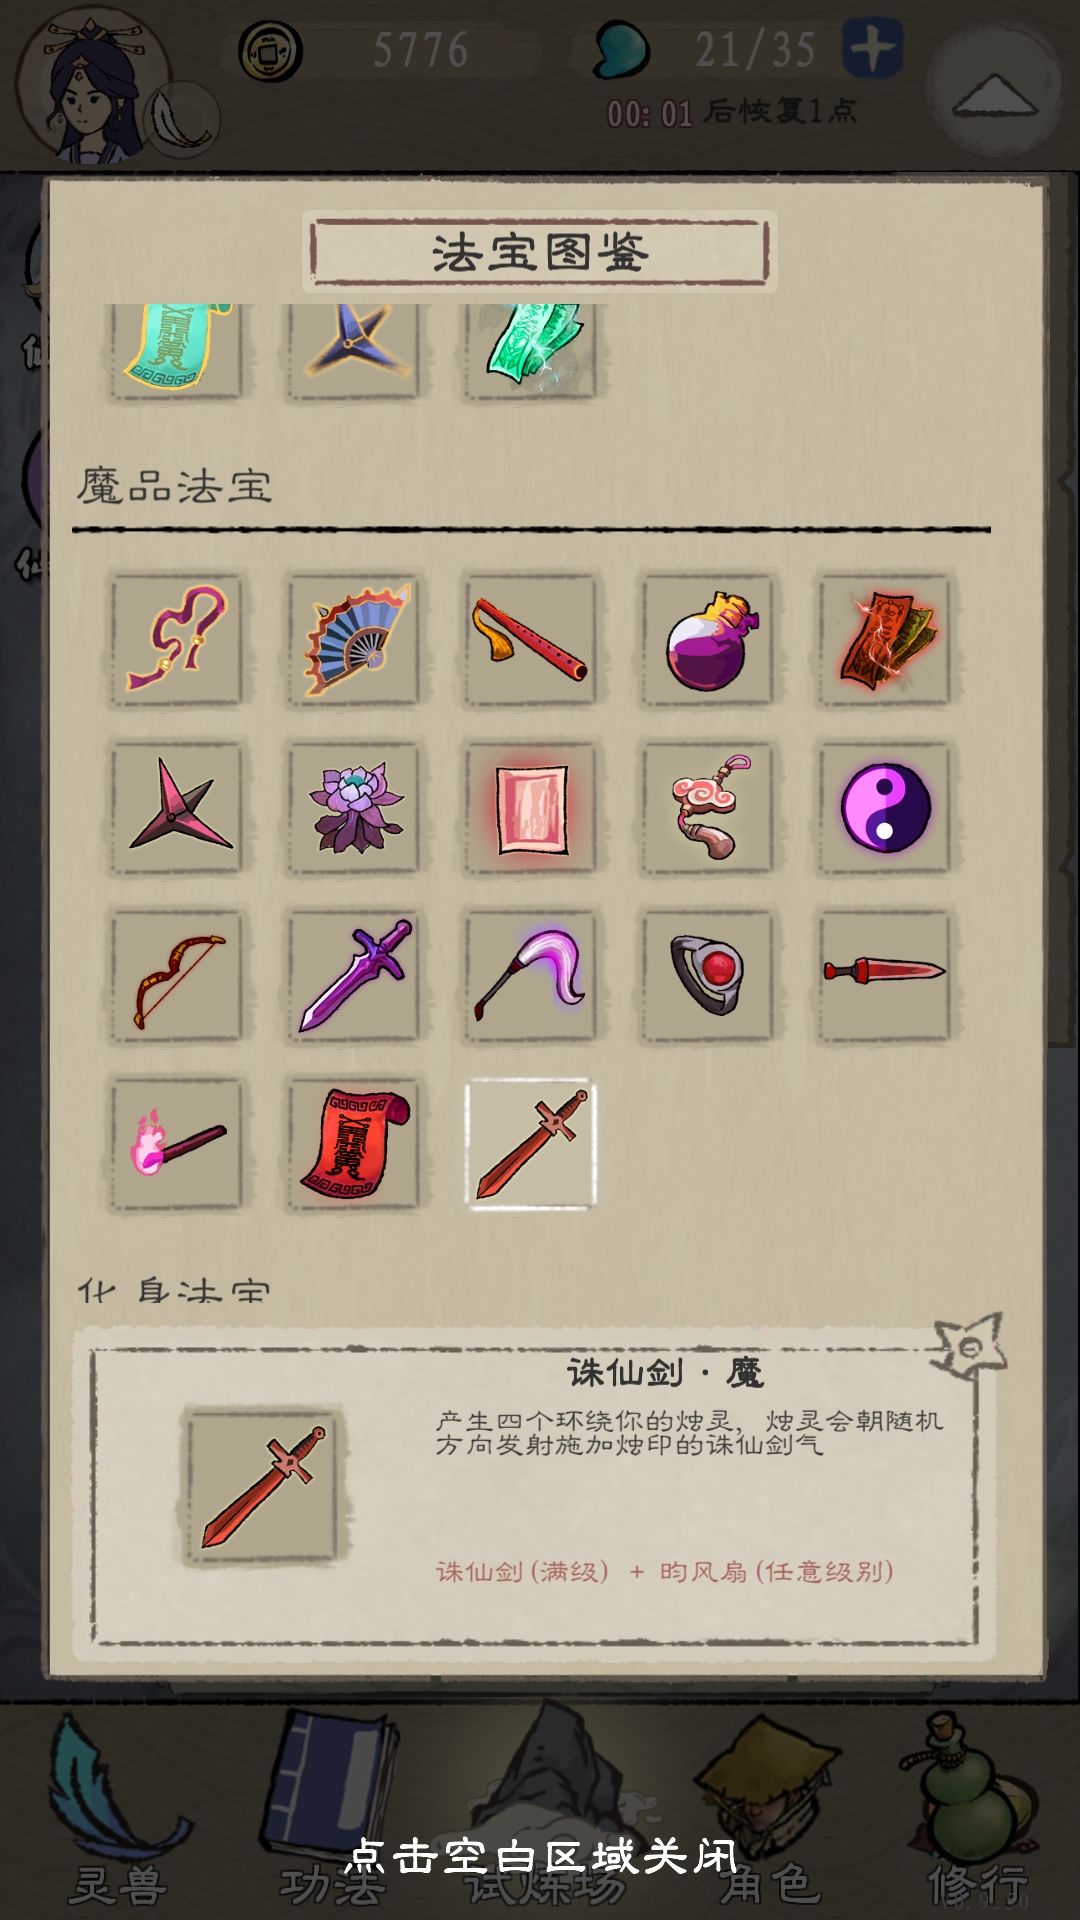This screenshot has width=1080, height=1920.
Task: Tap the purple yin-yang orb artifact
Action: (x=885, y=808)
